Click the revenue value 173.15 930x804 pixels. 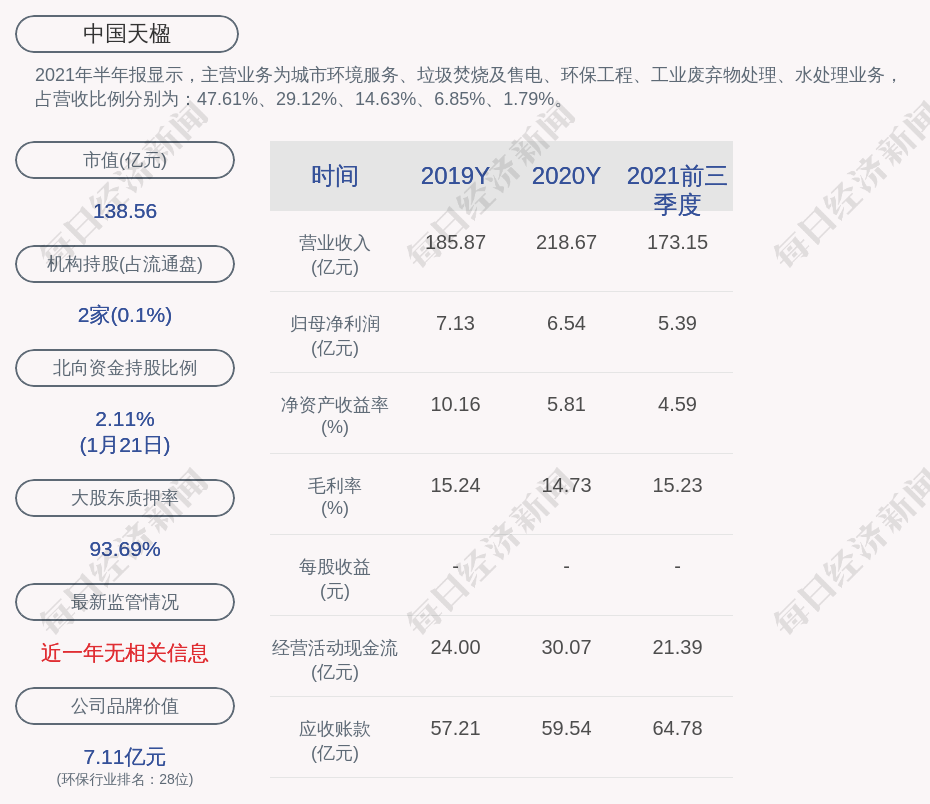(x=677, y=243)
